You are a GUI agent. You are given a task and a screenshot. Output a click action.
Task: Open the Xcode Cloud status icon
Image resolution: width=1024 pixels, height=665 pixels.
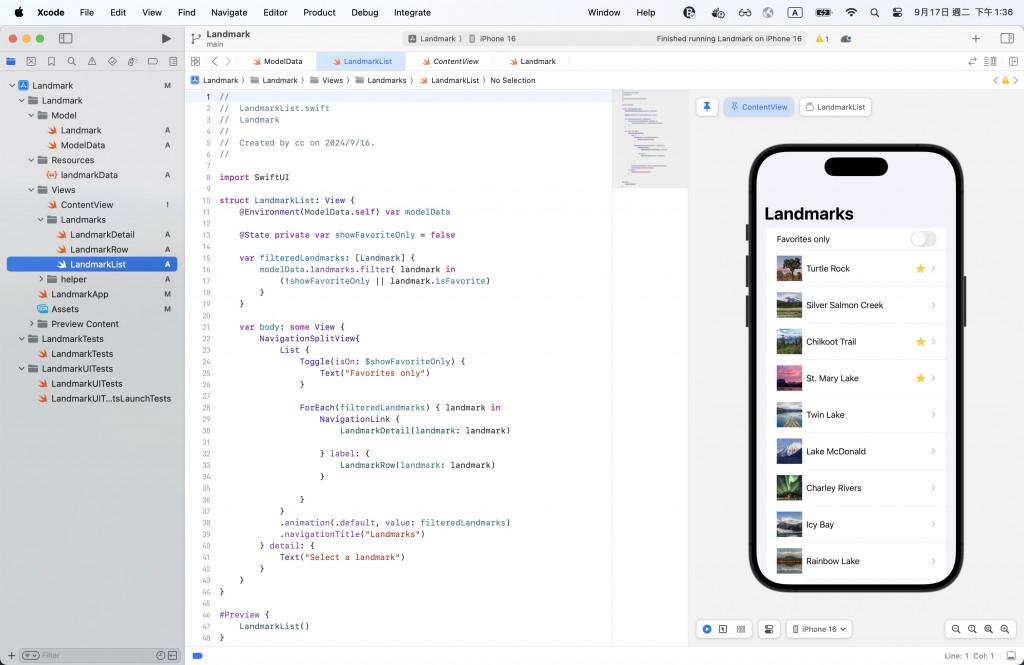point(846,39)
